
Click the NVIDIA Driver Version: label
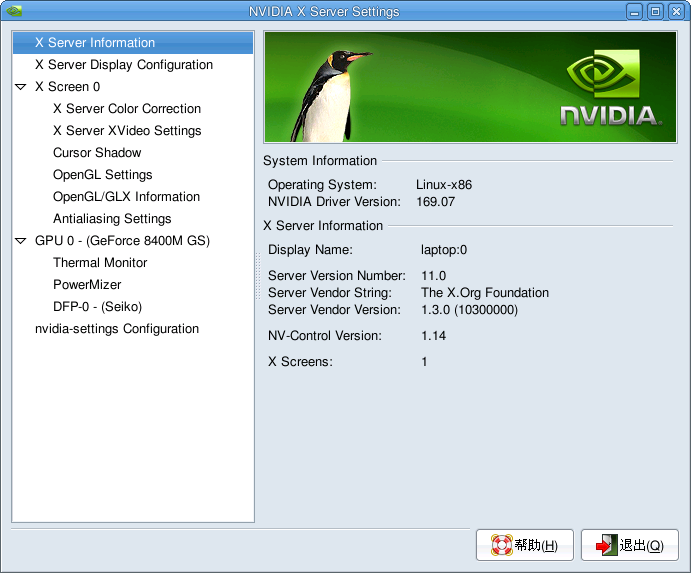[x=334, y=202]
